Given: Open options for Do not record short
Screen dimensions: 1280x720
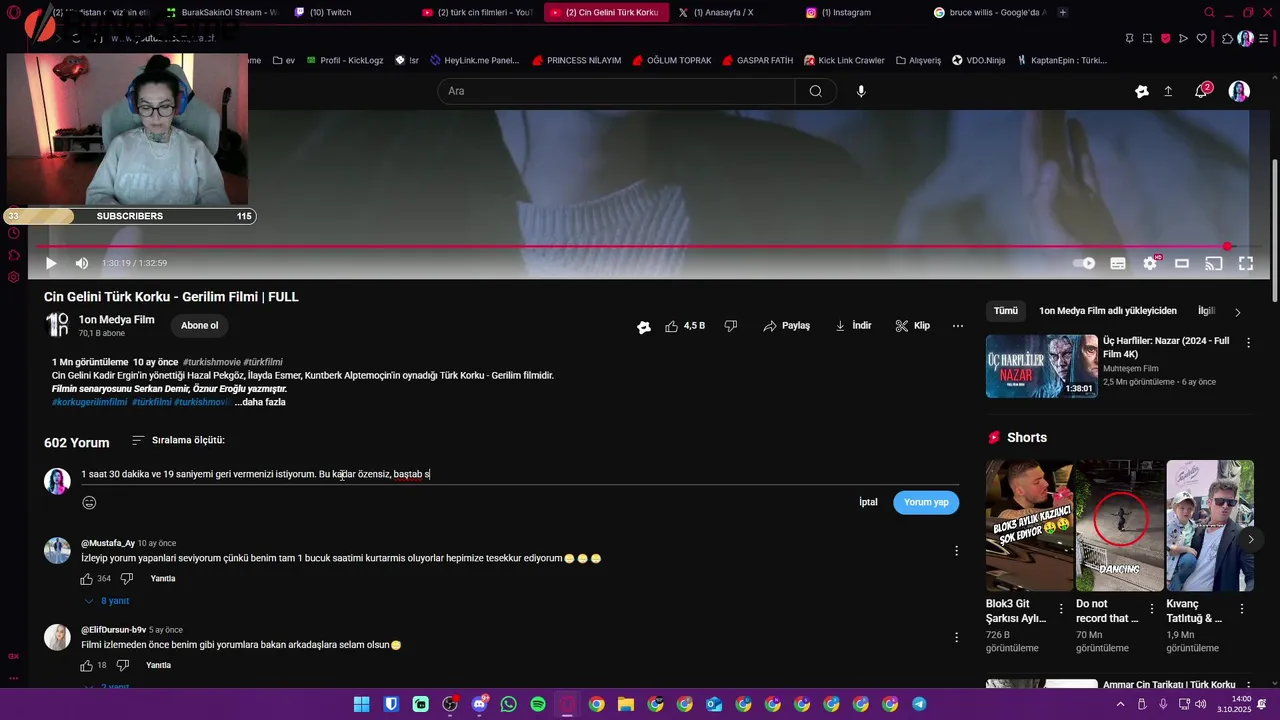Looking at the screenshot, I should click(x=1152, y=608).
